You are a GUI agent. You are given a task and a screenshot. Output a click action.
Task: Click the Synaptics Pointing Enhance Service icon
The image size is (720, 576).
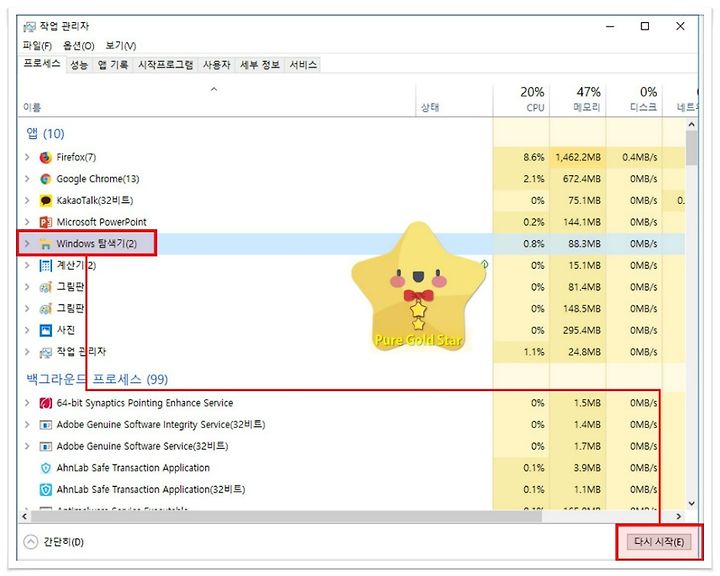pos(45,403)
